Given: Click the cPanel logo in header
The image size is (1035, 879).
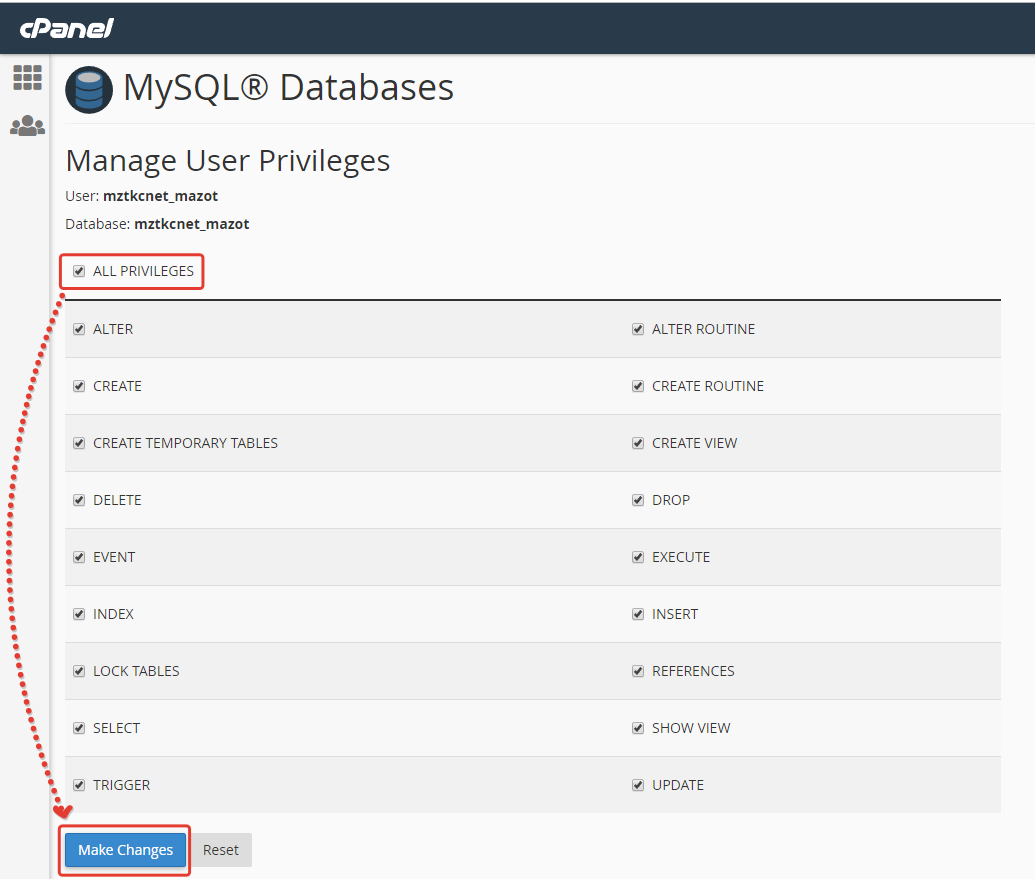Looking at the screenshot, I should (x=66, y=28).
